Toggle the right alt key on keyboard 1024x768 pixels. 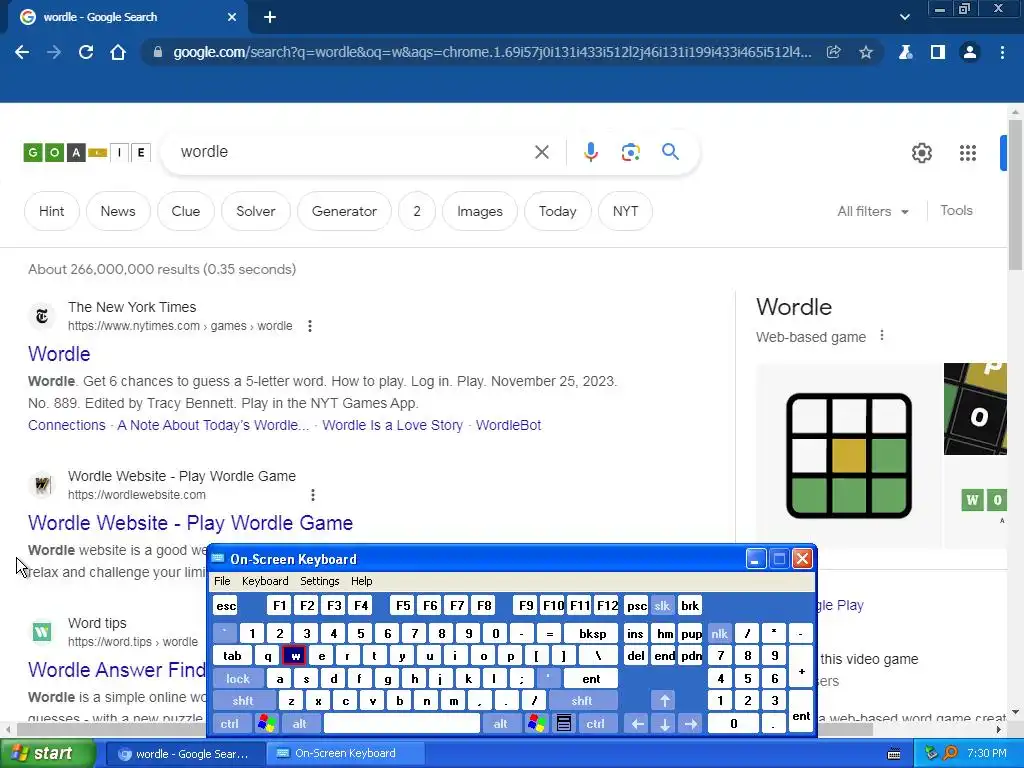tap(500, 724)
